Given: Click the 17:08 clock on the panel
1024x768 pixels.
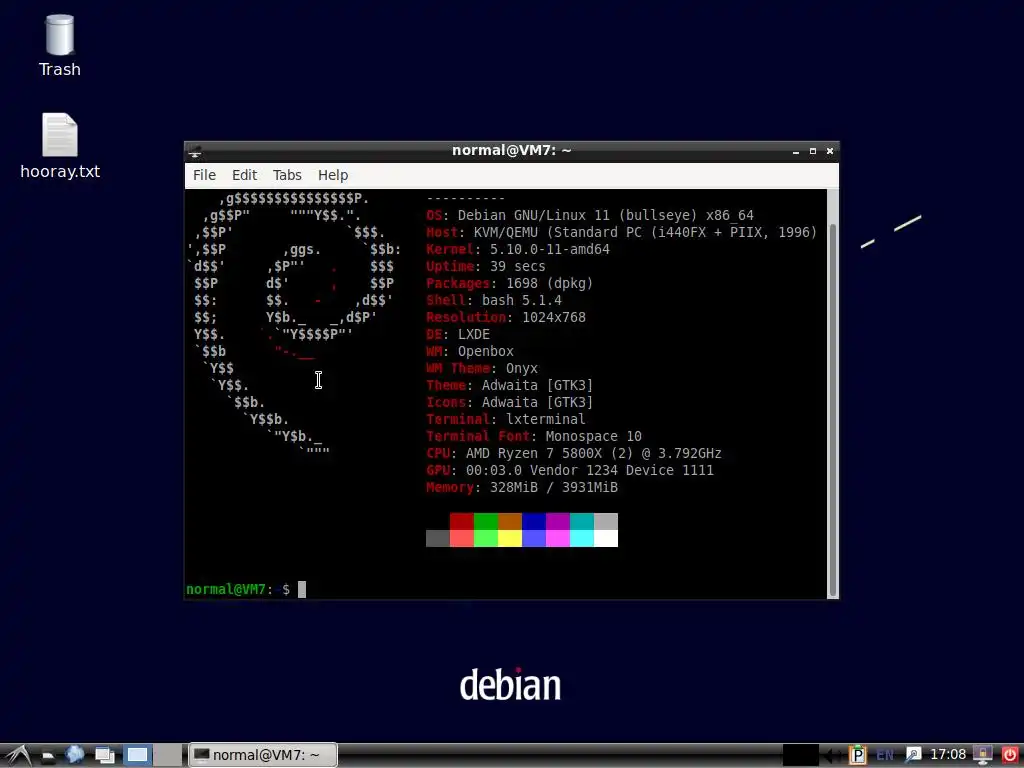Looking at the screenshot, I should 948,755.
